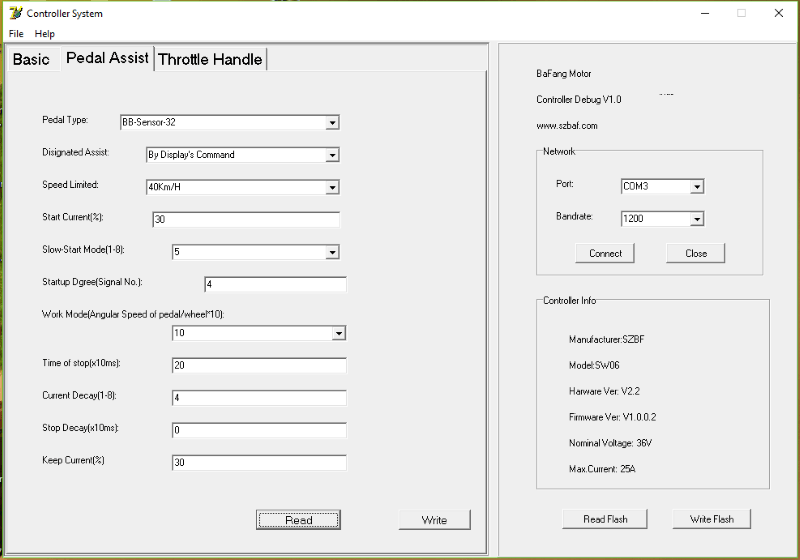Viewport: 800px width, 560px height.
Task: Focus the Startup Degree Signal No. field
Action: point(276,284)
